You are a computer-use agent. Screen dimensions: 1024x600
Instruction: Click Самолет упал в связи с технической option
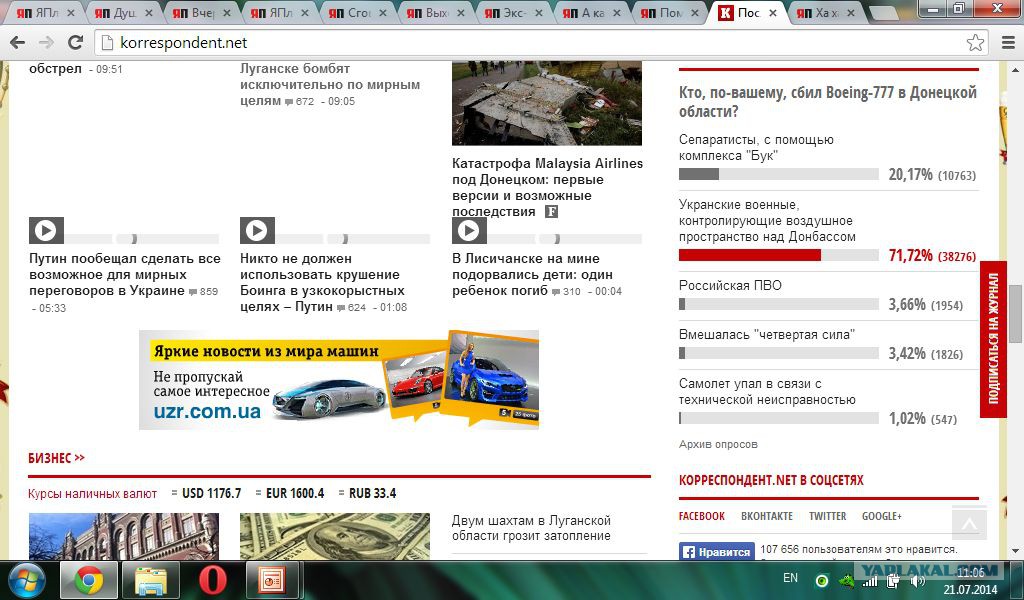point(767,392)
